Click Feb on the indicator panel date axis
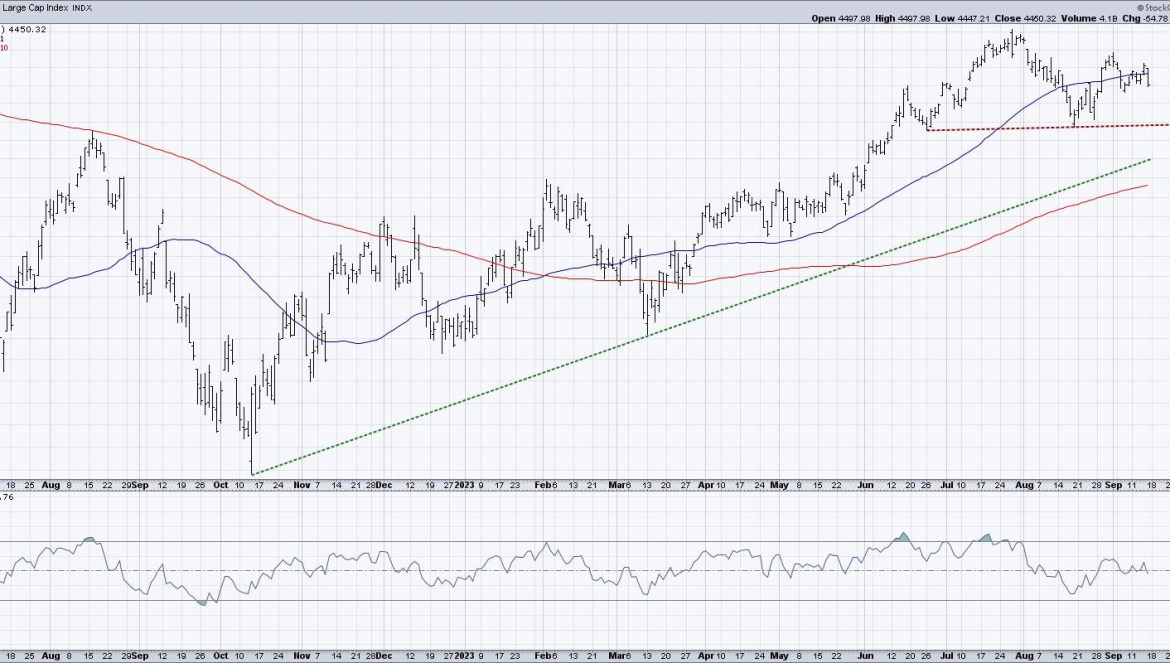Viewport: 1170px width, 663px height. (x=544, y=655)
